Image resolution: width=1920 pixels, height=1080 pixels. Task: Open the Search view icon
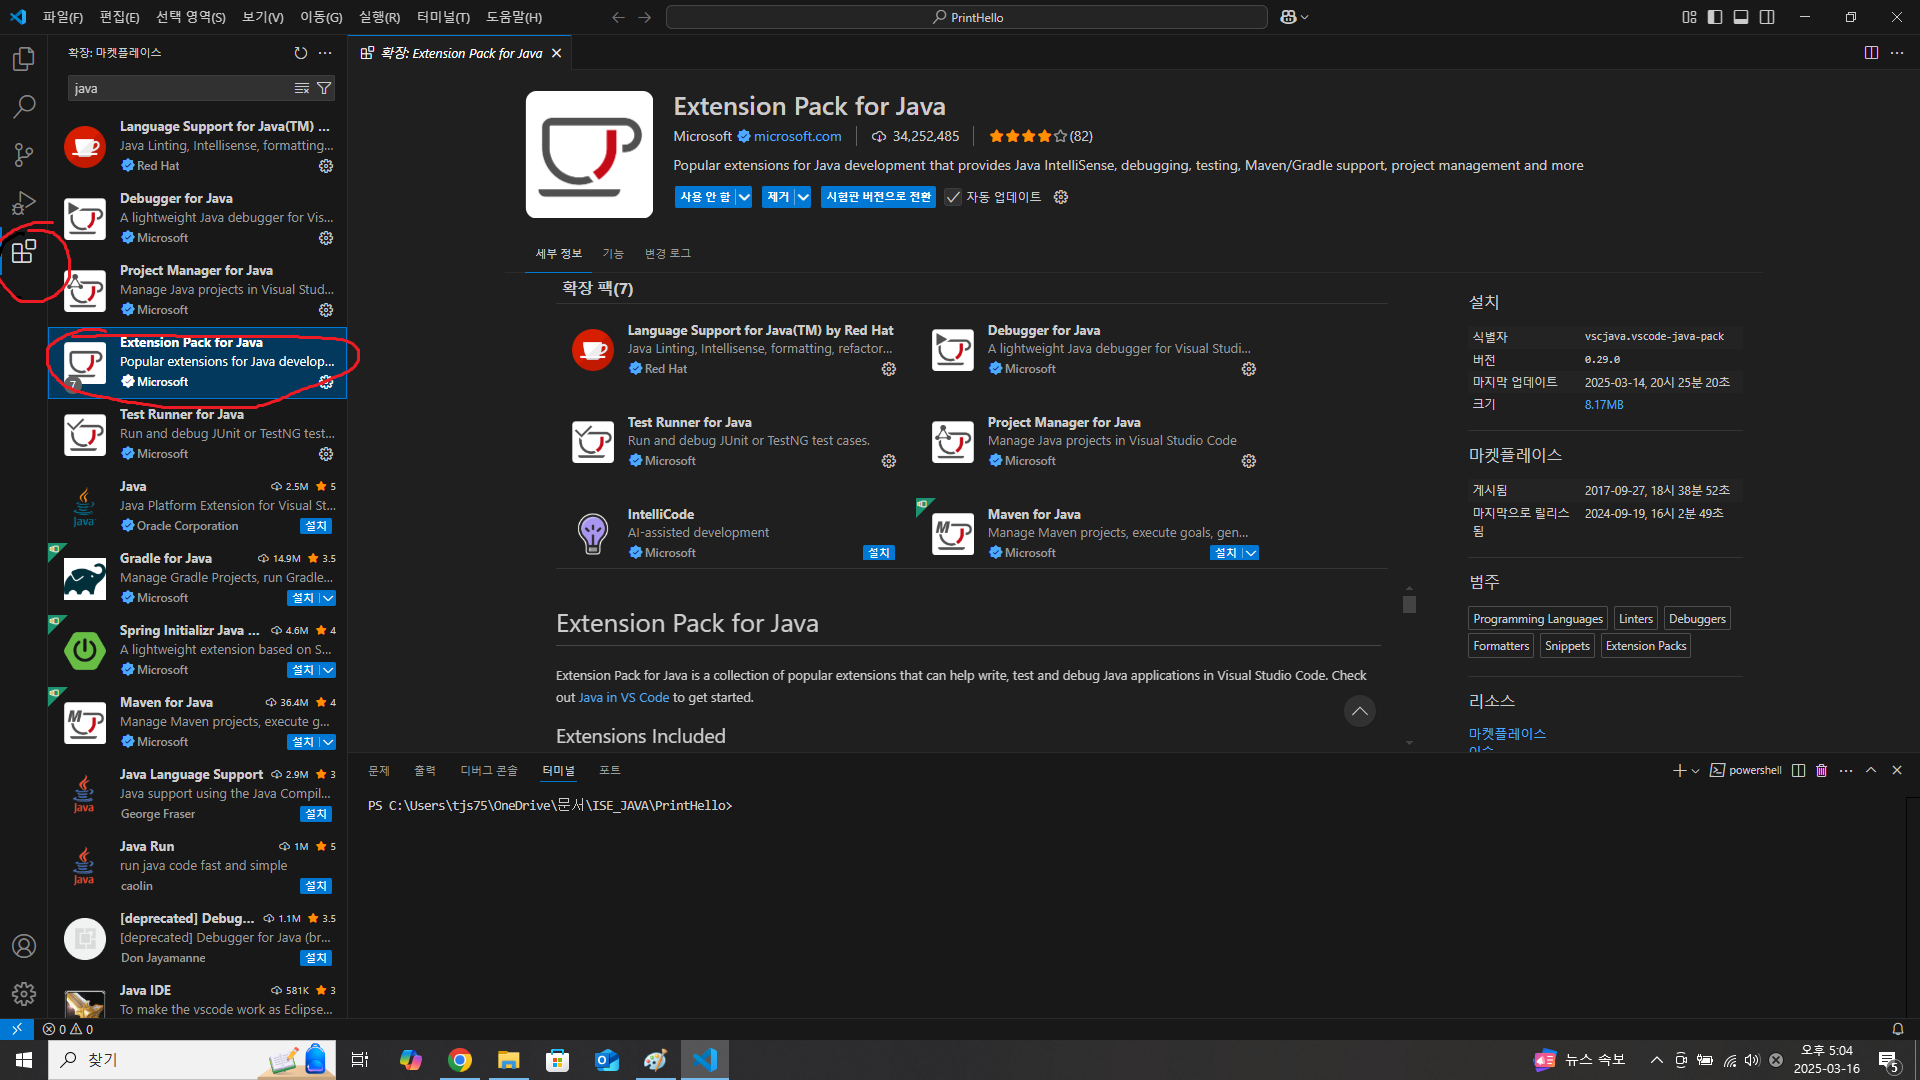click(x=24, y=106)
